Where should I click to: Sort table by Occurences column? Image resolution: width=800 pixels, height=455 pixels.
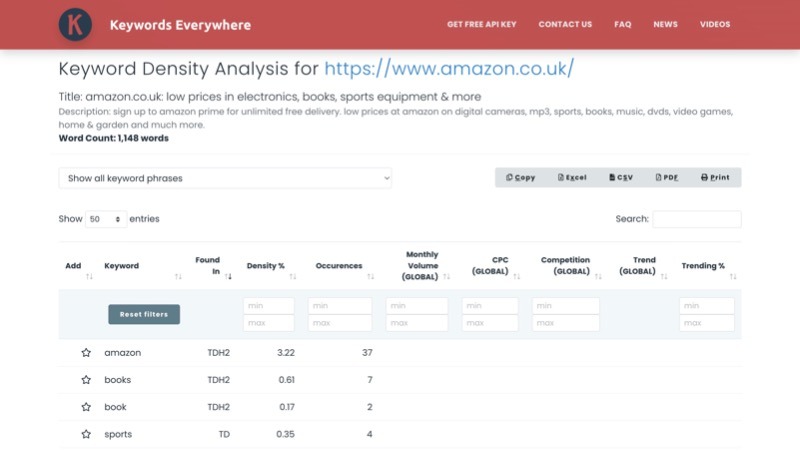pos(370,276)
